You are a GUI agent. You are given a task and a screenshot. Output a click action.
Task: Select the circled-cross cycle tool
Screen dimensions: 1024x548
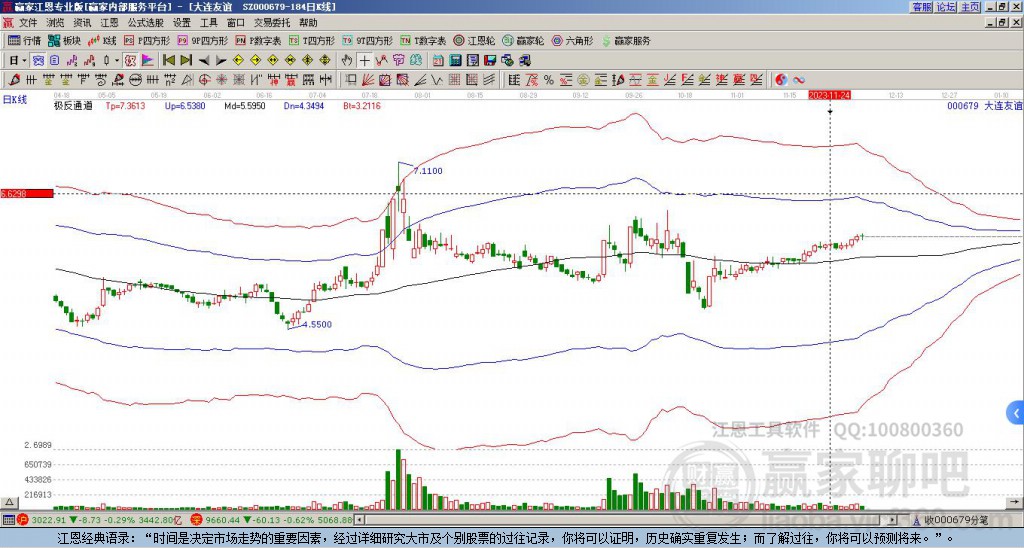click(x=204, y=80)
